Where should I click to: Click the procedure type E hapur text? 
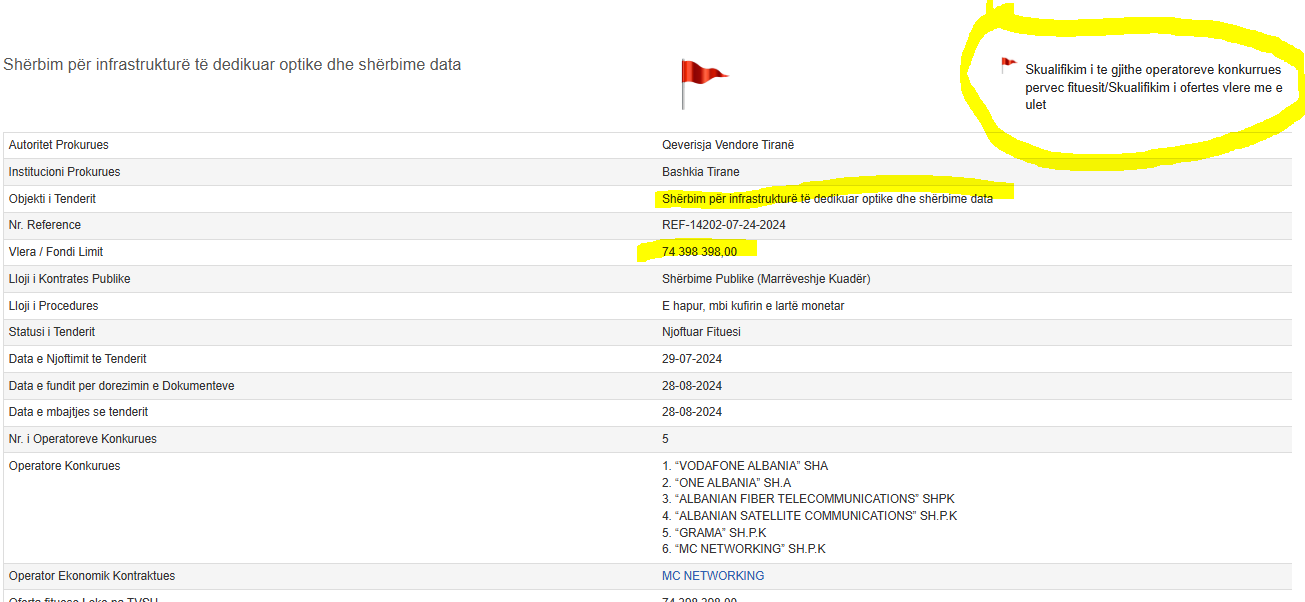pyautogui.click(x=752, y=306)
